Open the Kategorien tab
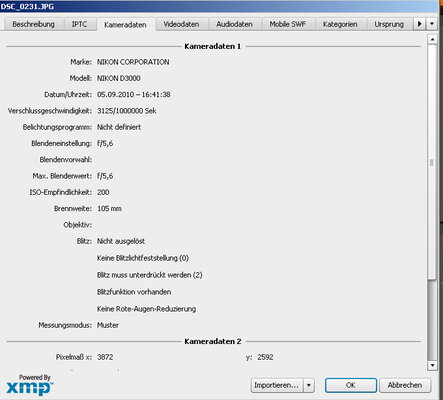Image resolution: width=443 pixels, height=400 pixels. point(340,24)
